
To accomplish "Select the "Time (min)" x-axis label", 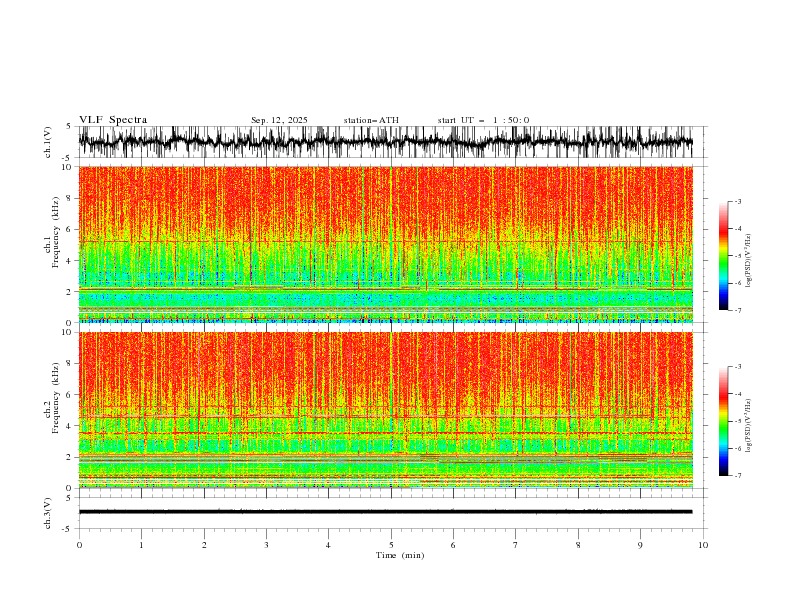I will point(400,555).
